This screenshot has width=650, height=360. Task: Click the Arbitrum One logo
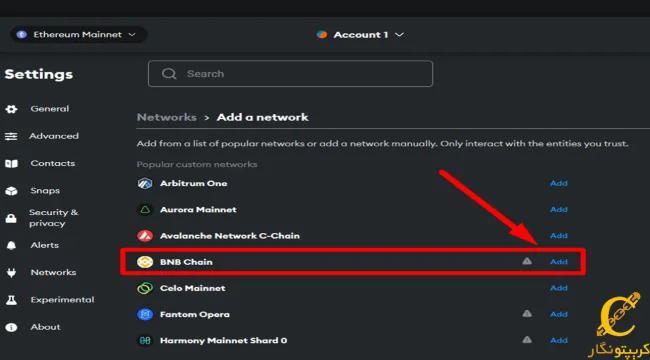(145, 183)
